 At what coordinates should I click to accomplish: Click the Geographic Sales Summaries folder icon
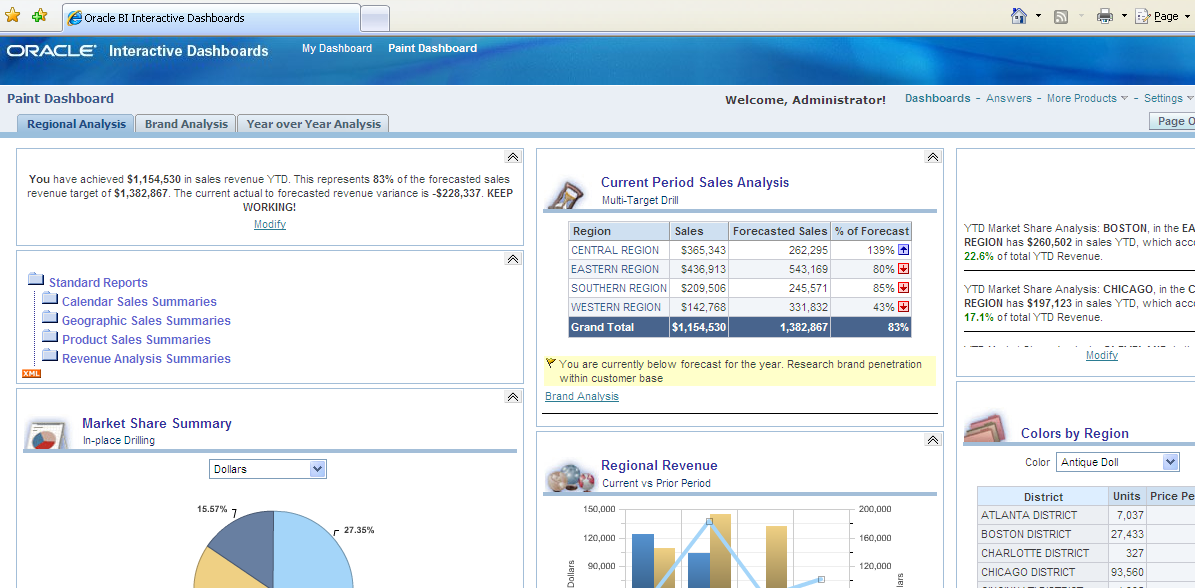50,318
